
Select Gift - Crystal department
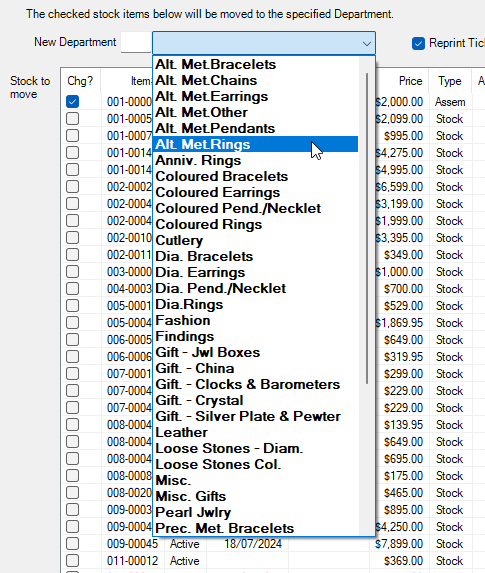(x=255, y=400)
